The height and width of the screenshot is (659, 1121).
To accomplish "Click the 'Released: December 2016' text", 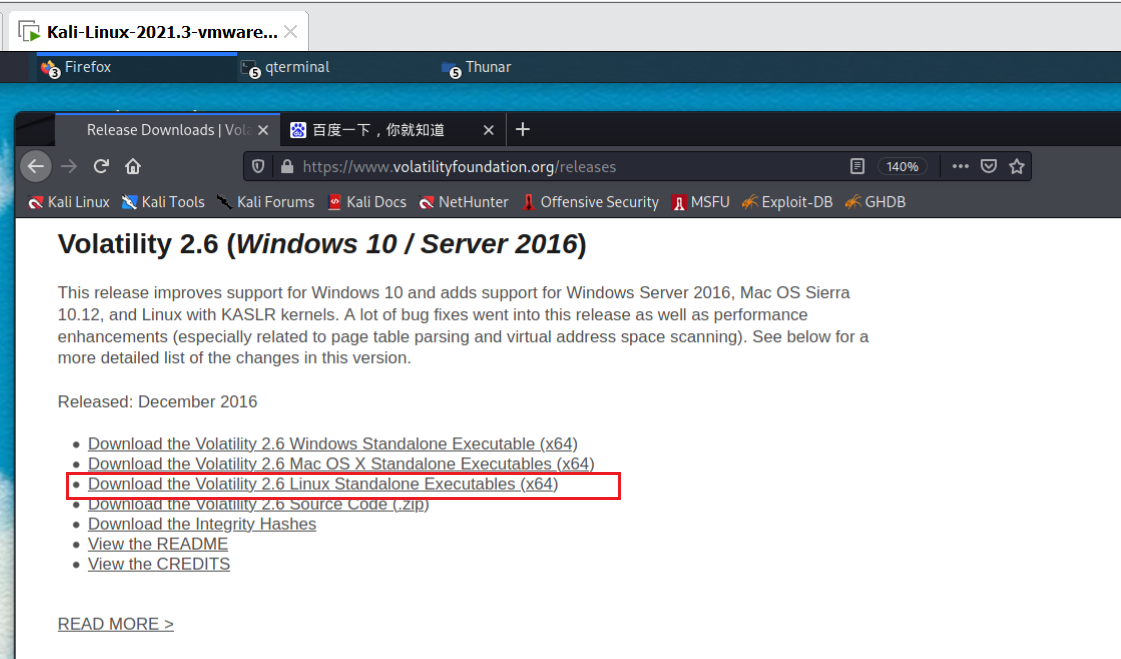I will (x=157, y=402).
